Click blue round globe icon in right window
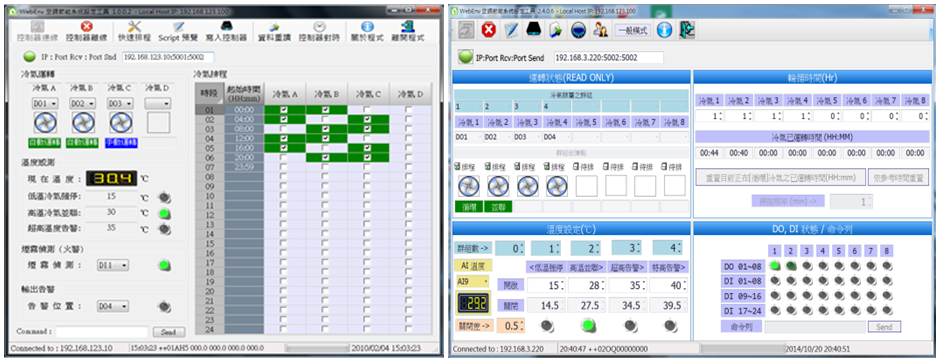Image resolution: width=940 pixels, height=360 pixels. tap(578, 30)
